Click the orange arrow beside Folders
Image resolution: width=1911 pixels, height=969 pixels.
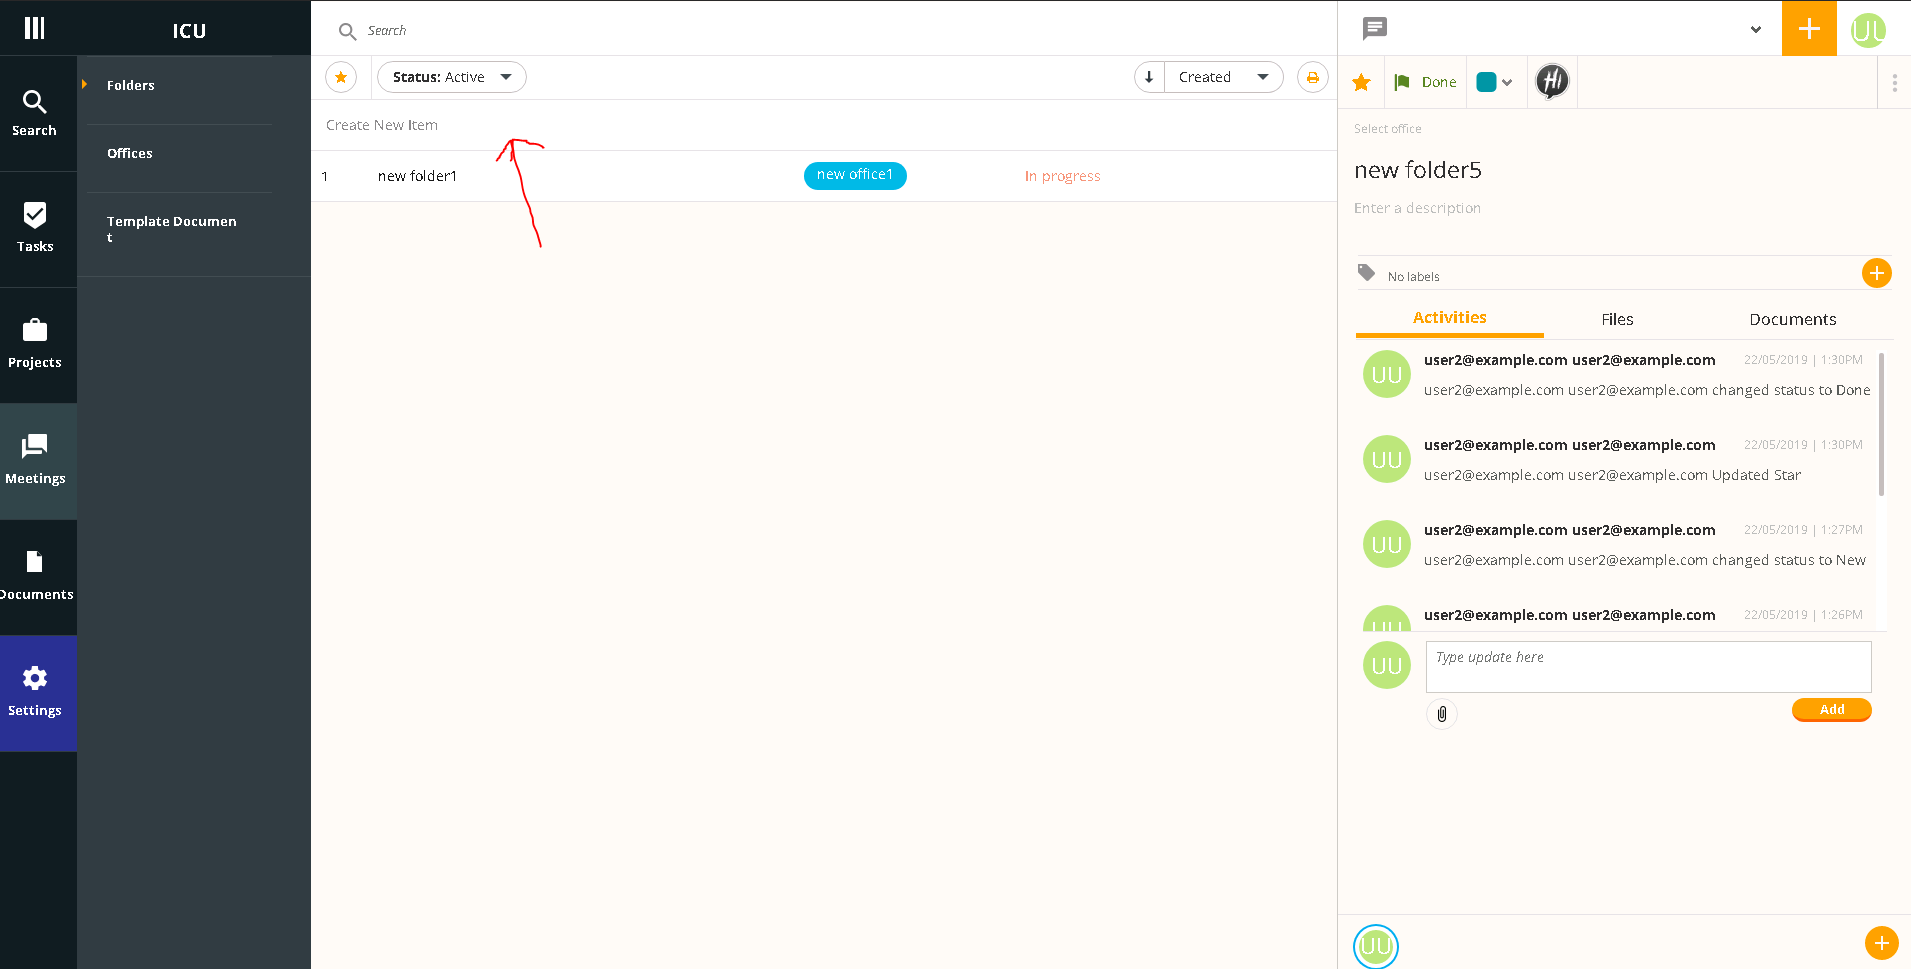coord(85,84)
